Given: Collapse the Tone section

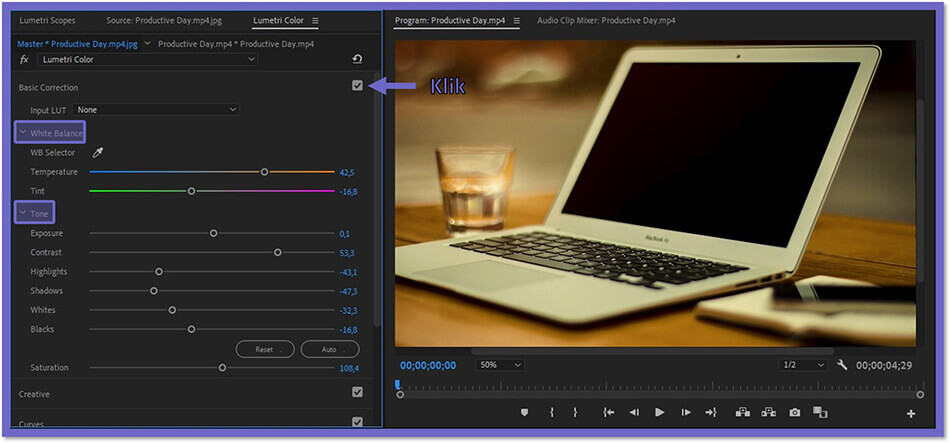Looking at the screenshot, I should (23, 213).
